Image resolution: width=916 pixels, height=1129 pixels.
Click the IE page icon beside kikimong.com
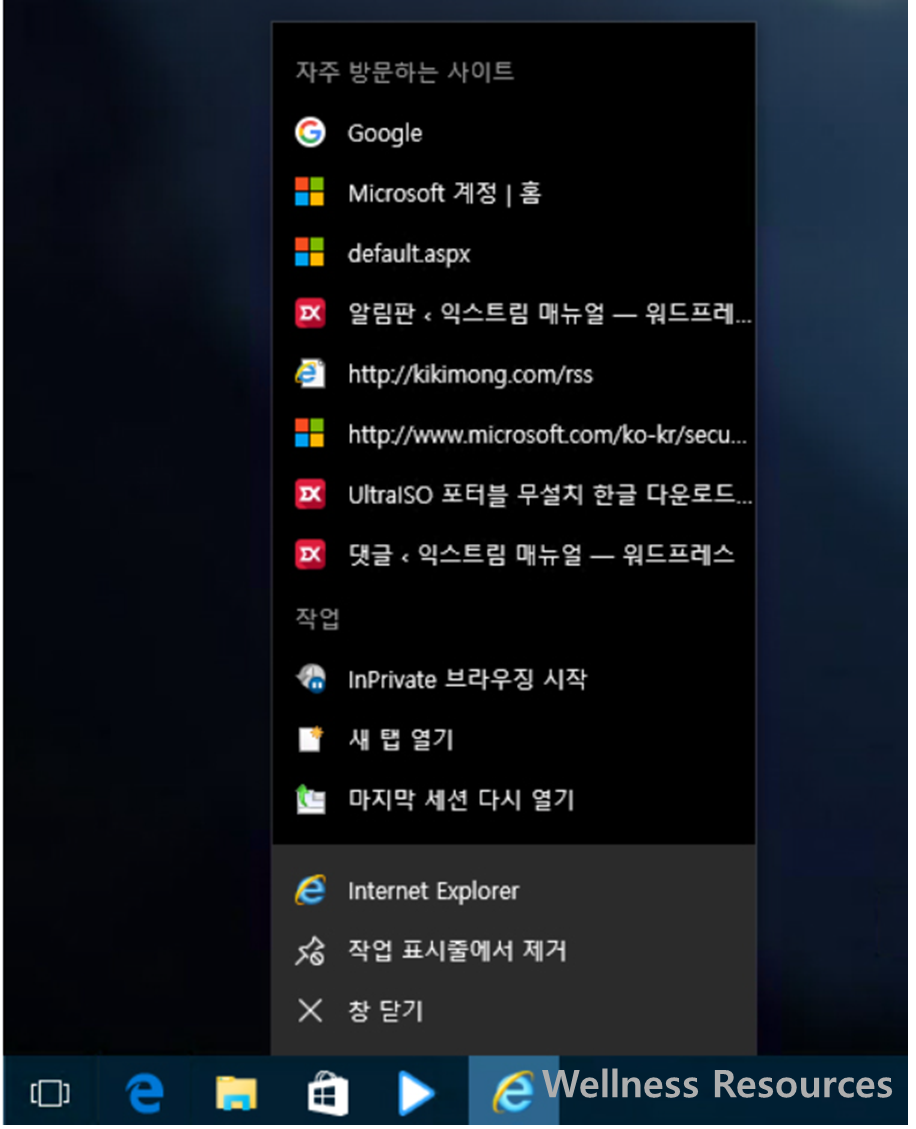pos(310,373)
